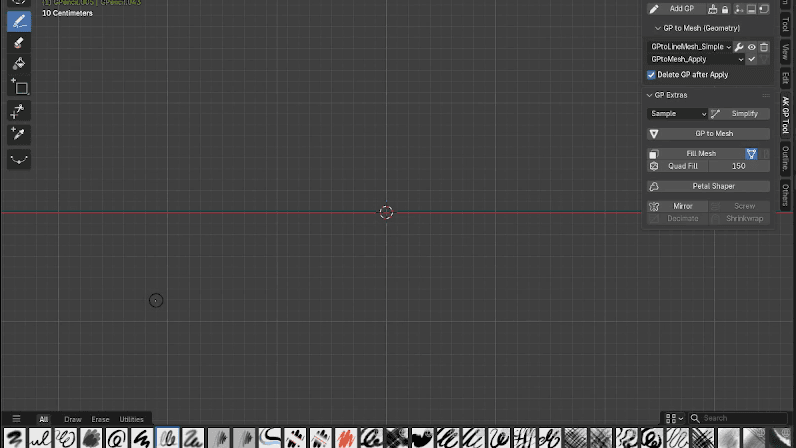796x448 pixels.
Task: Collapse the GP Extras panel
Action: click(649, 95)
